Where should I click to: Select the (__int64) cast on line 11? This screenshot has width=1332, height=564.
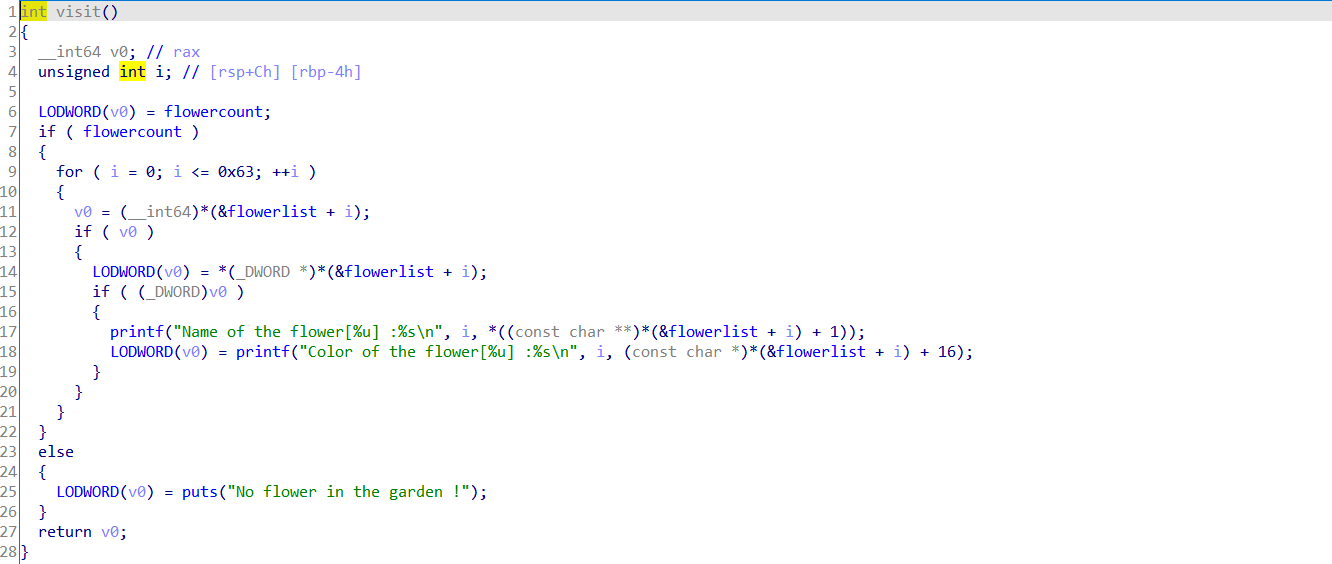tap(159, 211)
